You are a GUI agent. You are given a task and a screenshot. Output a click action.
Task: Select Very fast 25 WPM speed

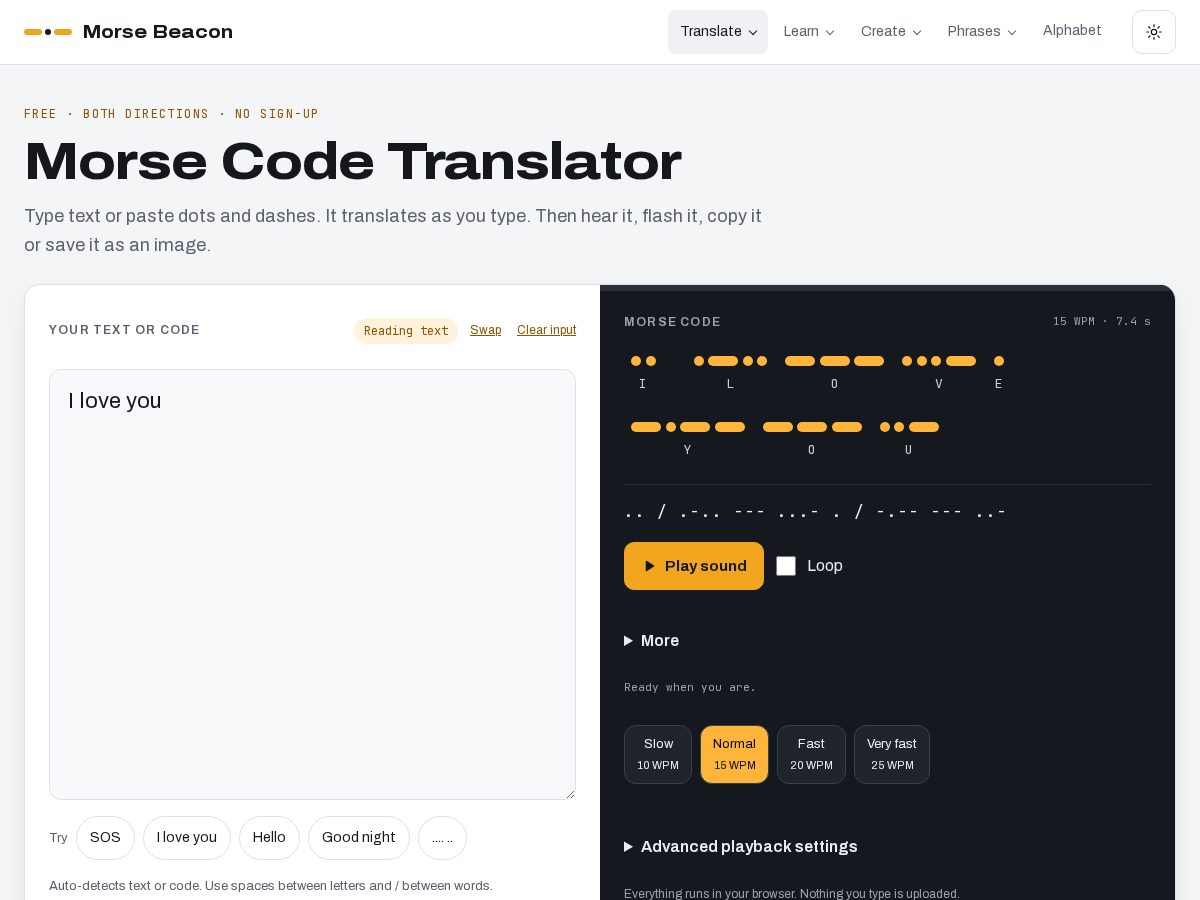point(892,754)
